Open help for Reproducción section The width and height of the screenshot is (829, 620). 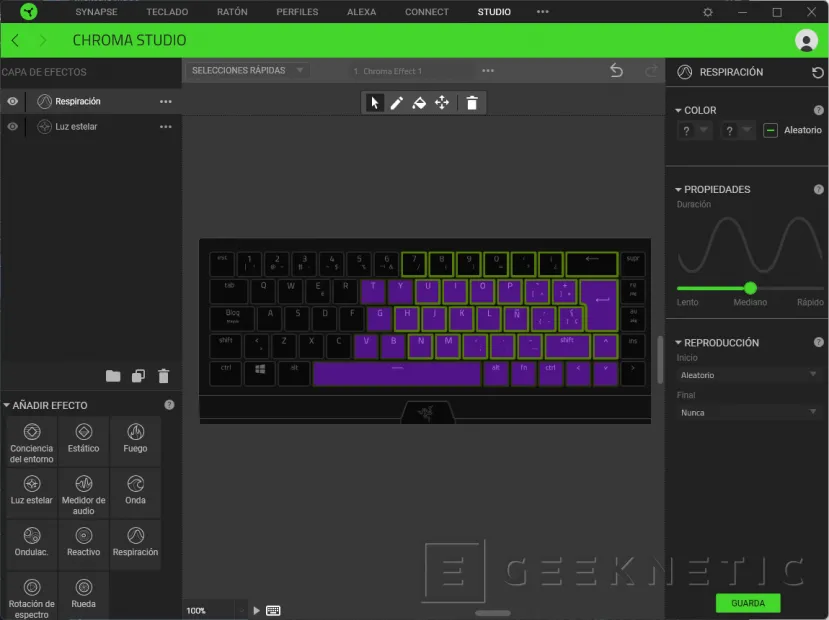coord(818,342)
